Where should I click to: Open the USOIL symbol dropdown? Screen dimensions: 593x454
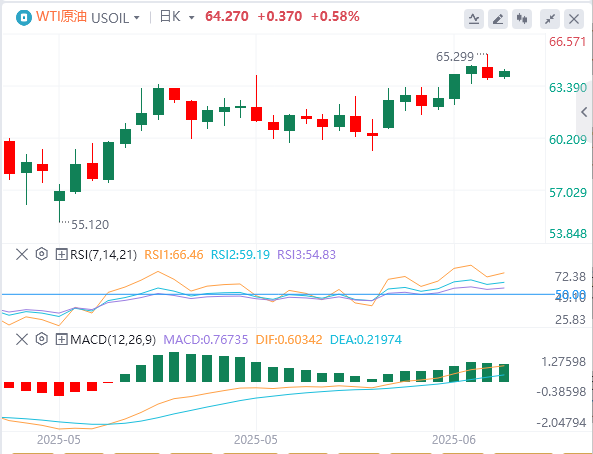[115, 18]
